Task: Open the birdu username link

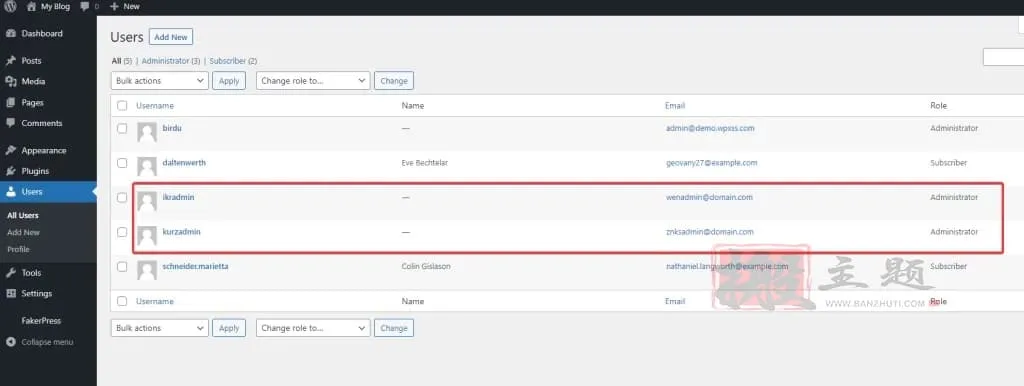Action: pos(172,128)
